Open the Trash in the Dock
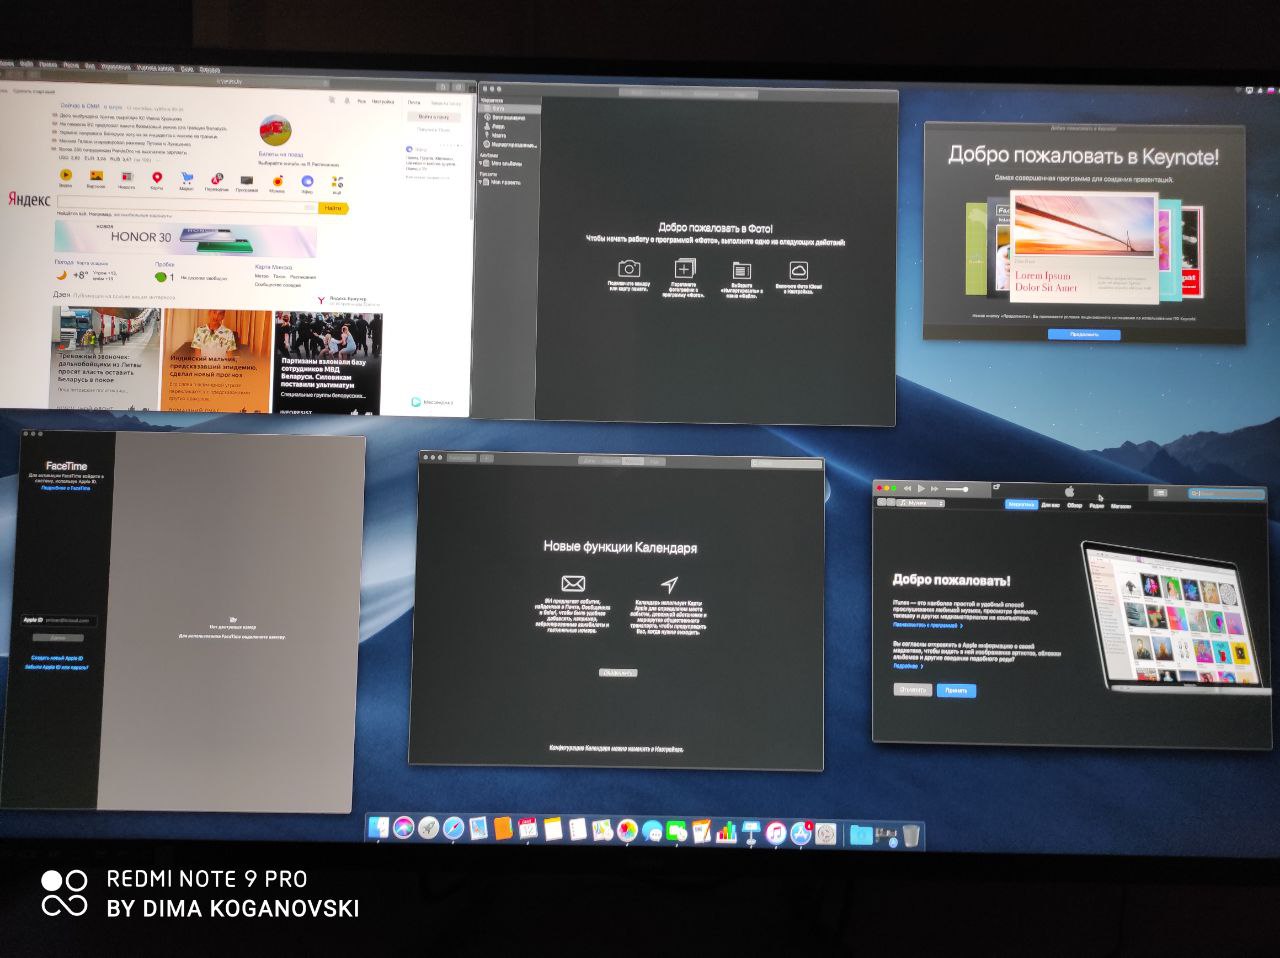The height and width of the screenshot is (958, 1280). pyautogui.click(x=911, y=835)
